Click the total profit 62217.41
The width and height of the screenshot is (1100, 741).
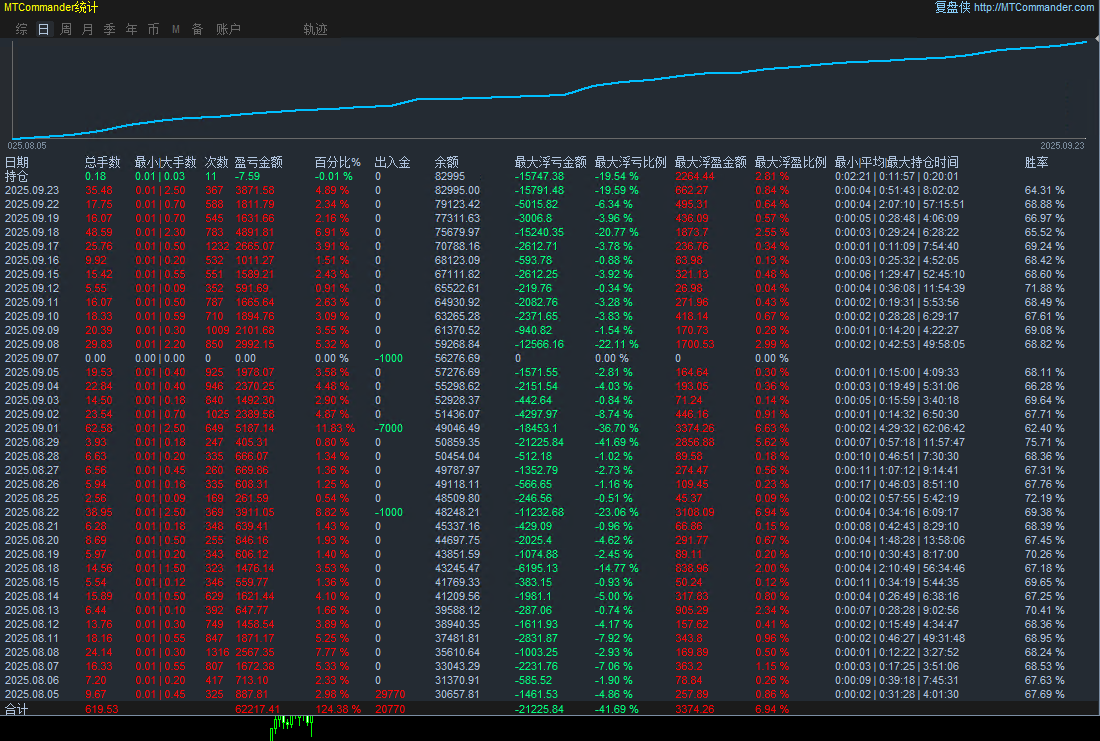[x=257, y=709]
